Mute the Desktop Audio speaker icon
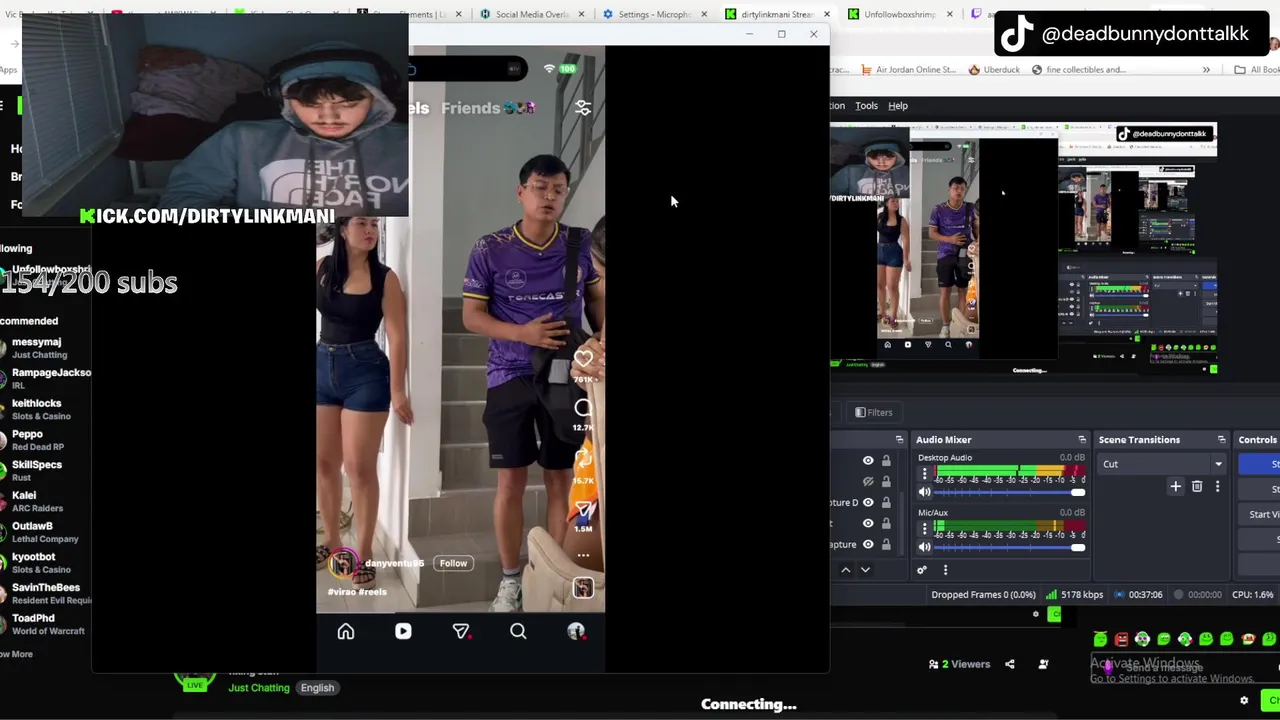This screenshot has width=1280, height=720. click(924, 492)
